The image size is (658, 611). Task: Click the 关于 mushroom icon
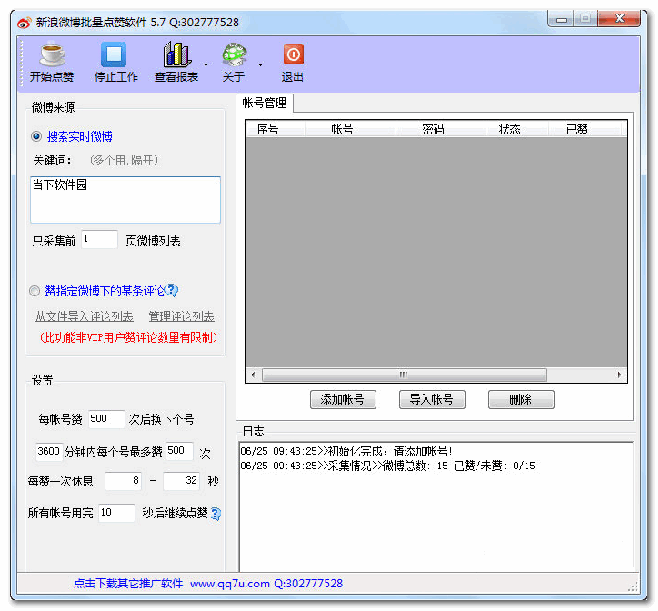pyautogui.click(x=234, y=55)
